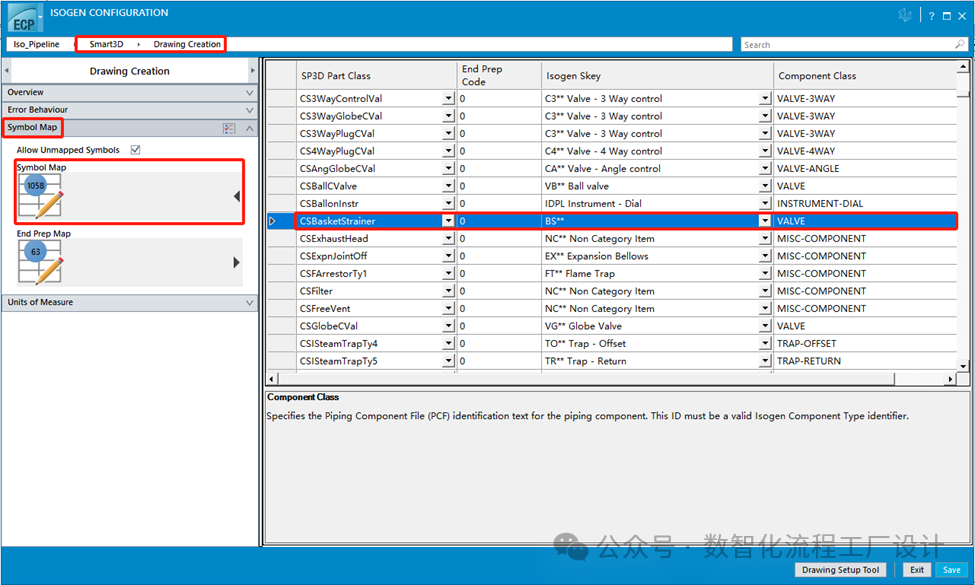Click End Prep Code column header
The height and width of the screenshot is (585, 975).
click(499, 75)
